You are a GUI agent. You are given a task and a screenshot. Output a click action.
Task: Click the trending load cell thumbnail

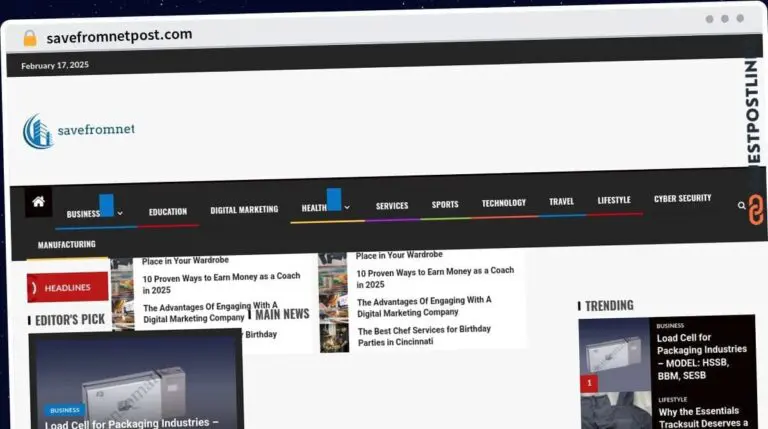point(614,356)
